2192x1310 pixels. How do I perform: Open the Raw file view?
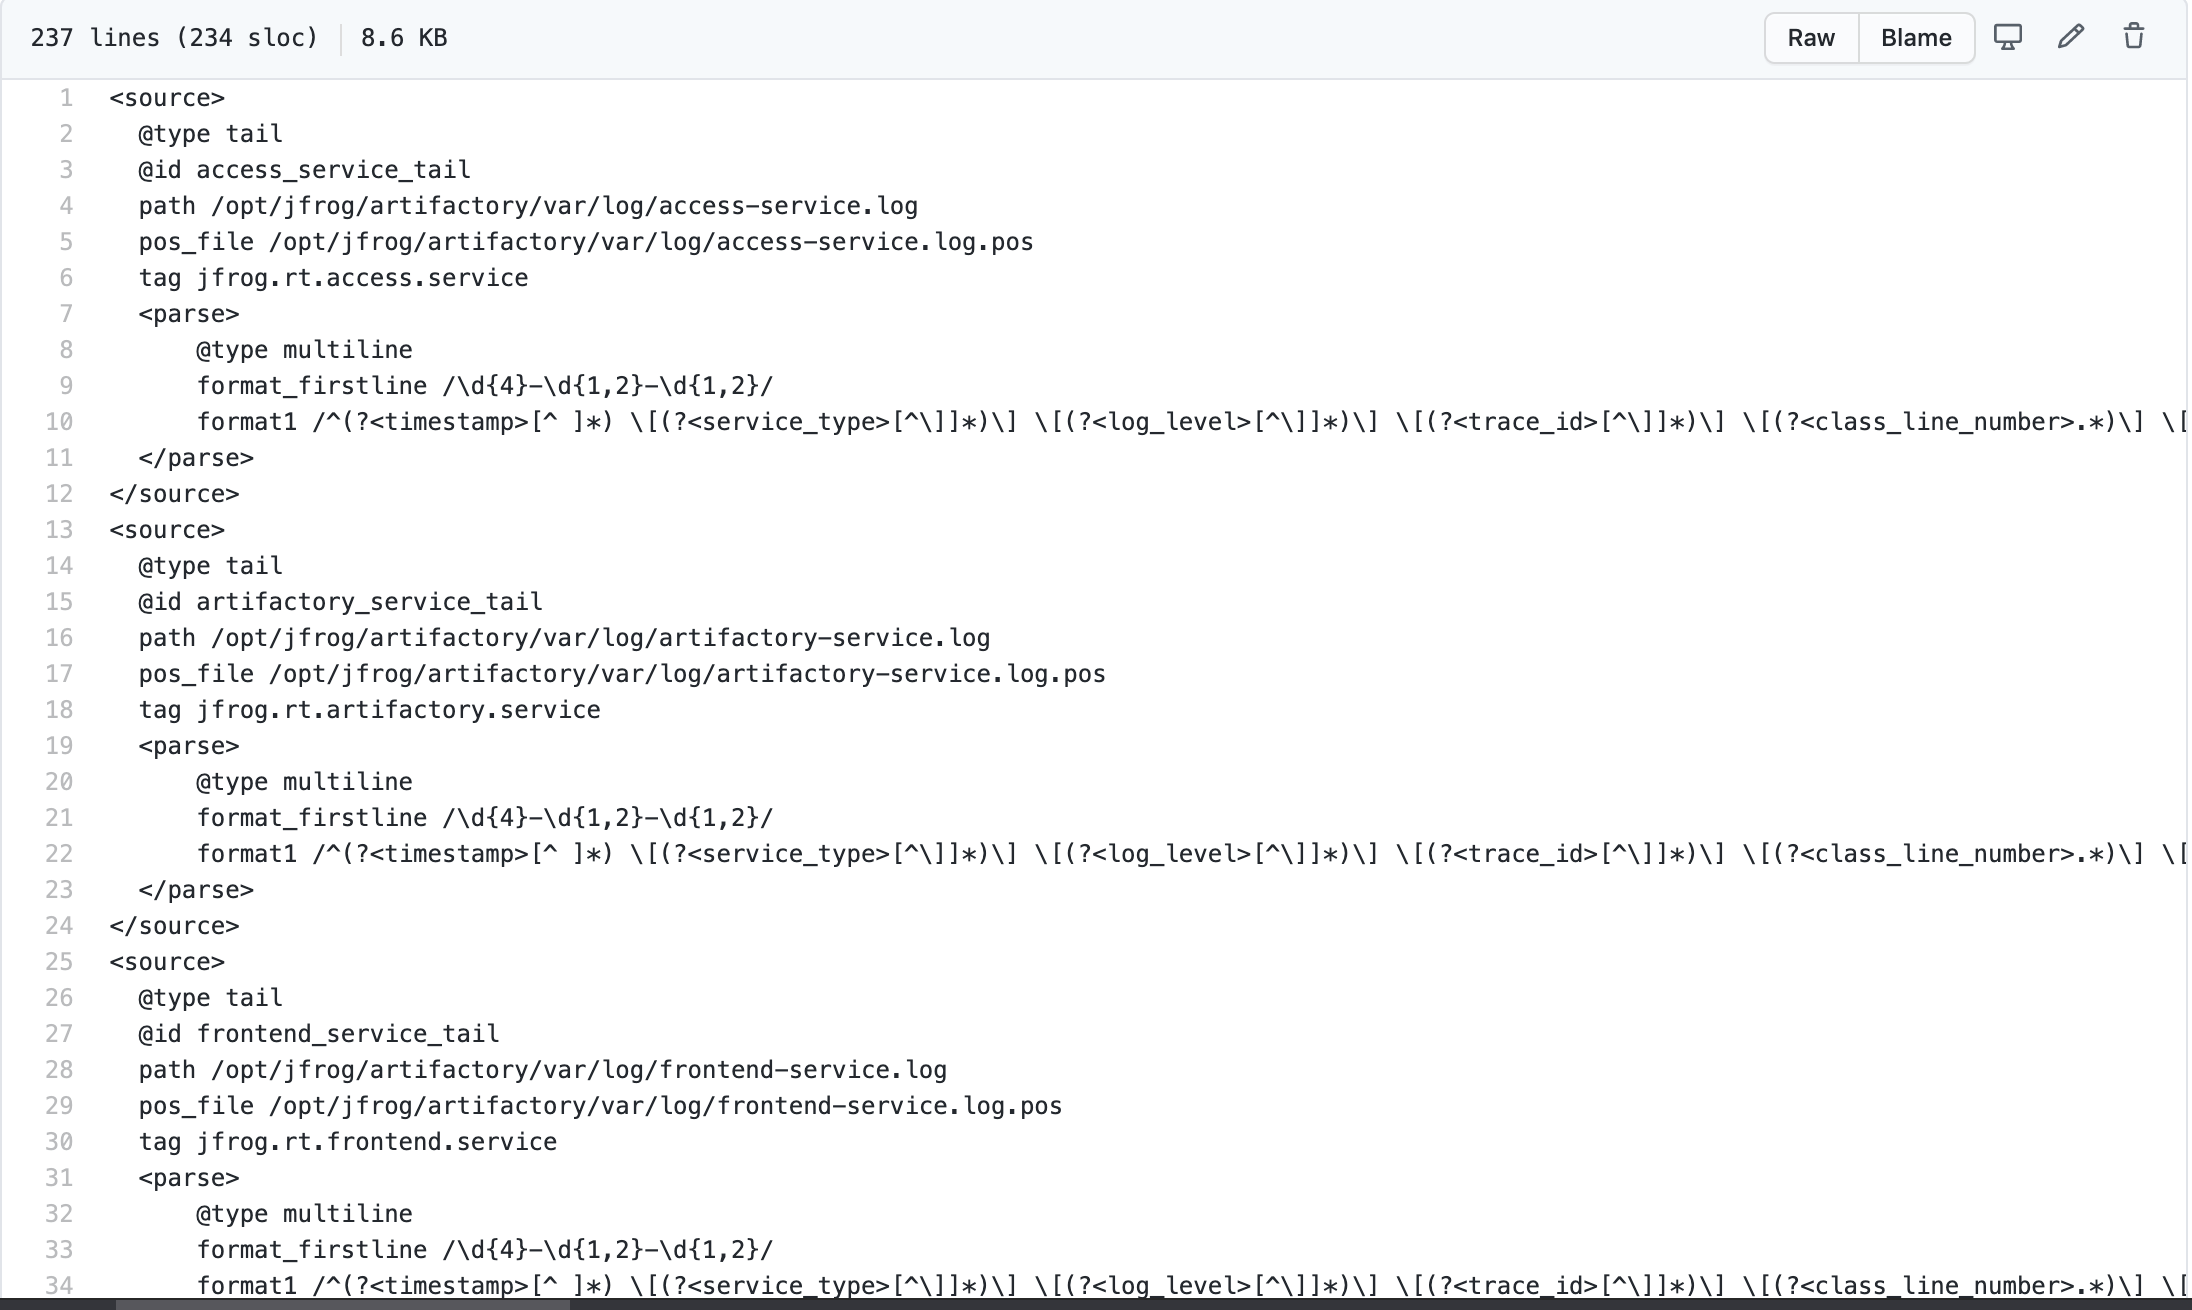pos(1811,38)
